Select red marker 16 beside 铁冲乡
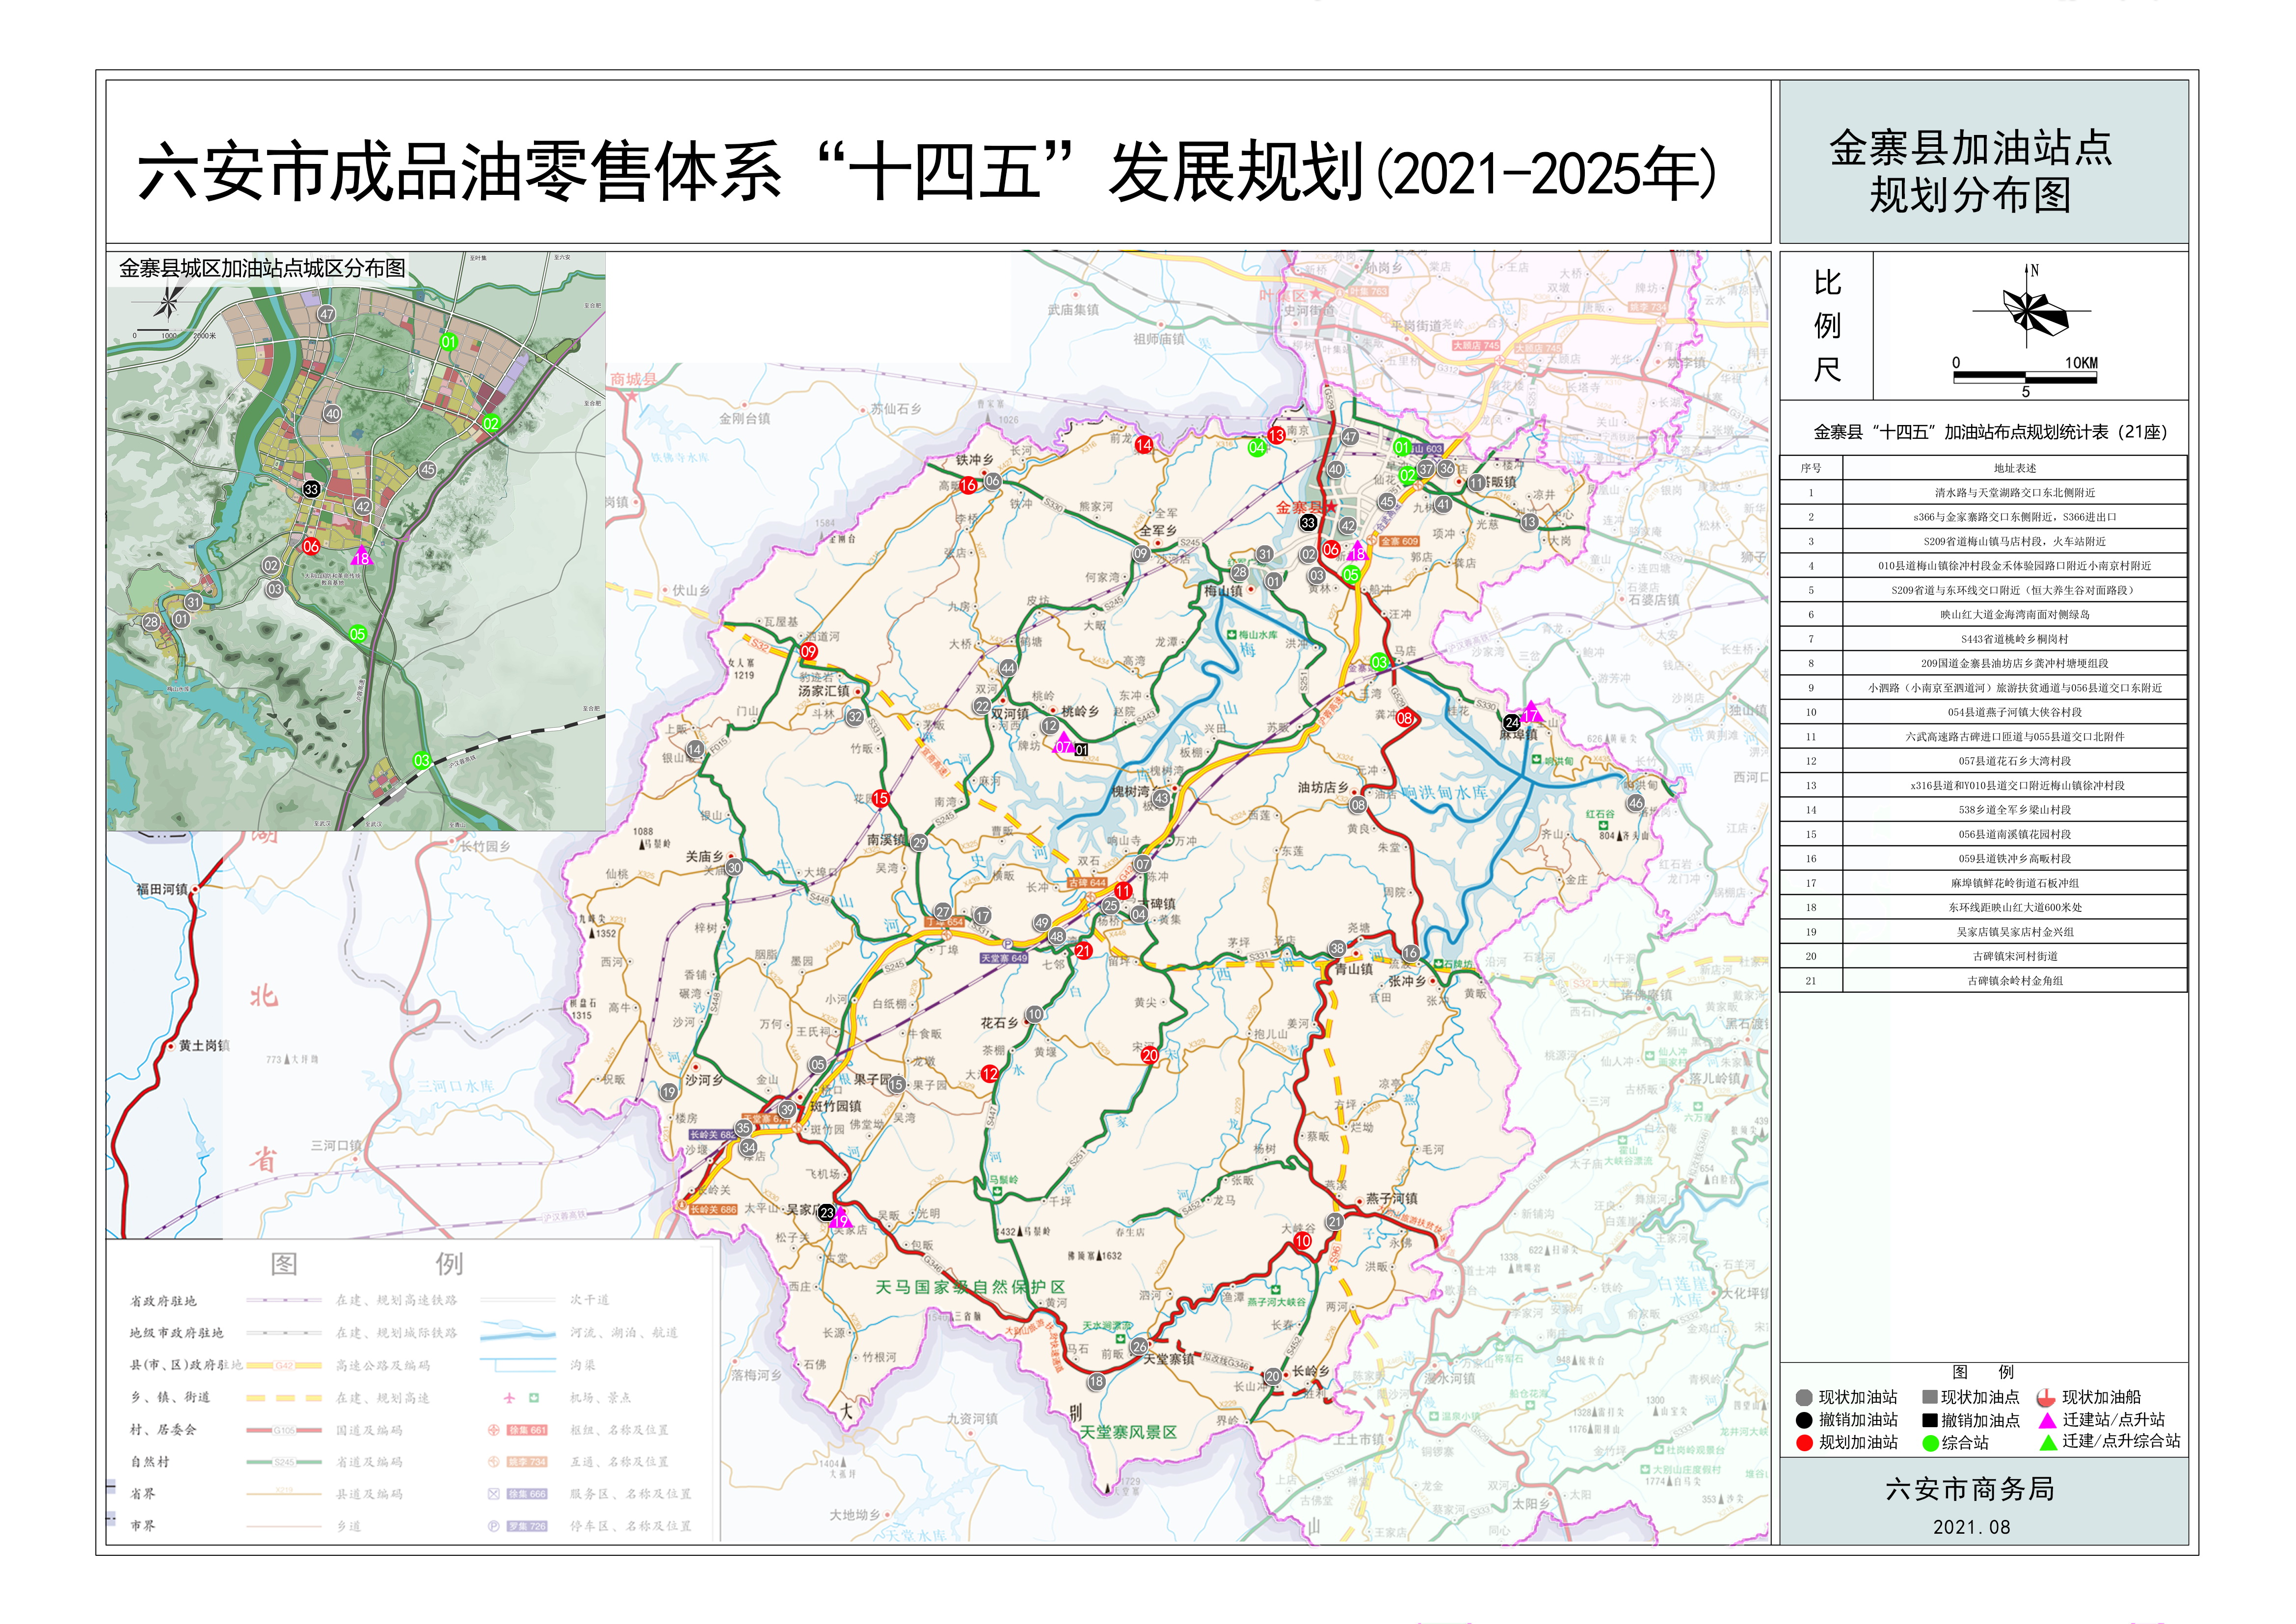 pos(968,485)
